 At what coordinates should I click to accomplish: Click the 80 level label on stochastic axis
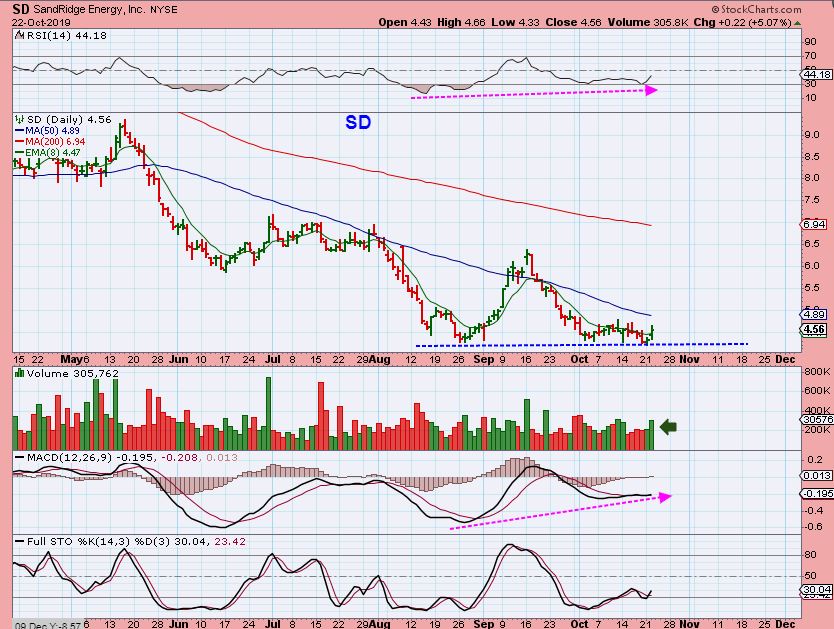810,555
